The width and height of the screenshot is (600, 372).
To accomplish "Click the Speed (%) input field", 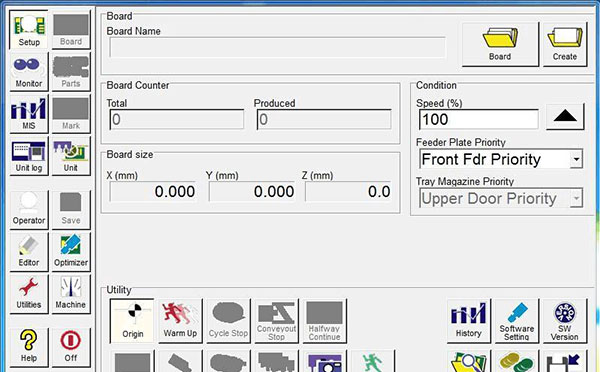I will [x=479, y=119].
